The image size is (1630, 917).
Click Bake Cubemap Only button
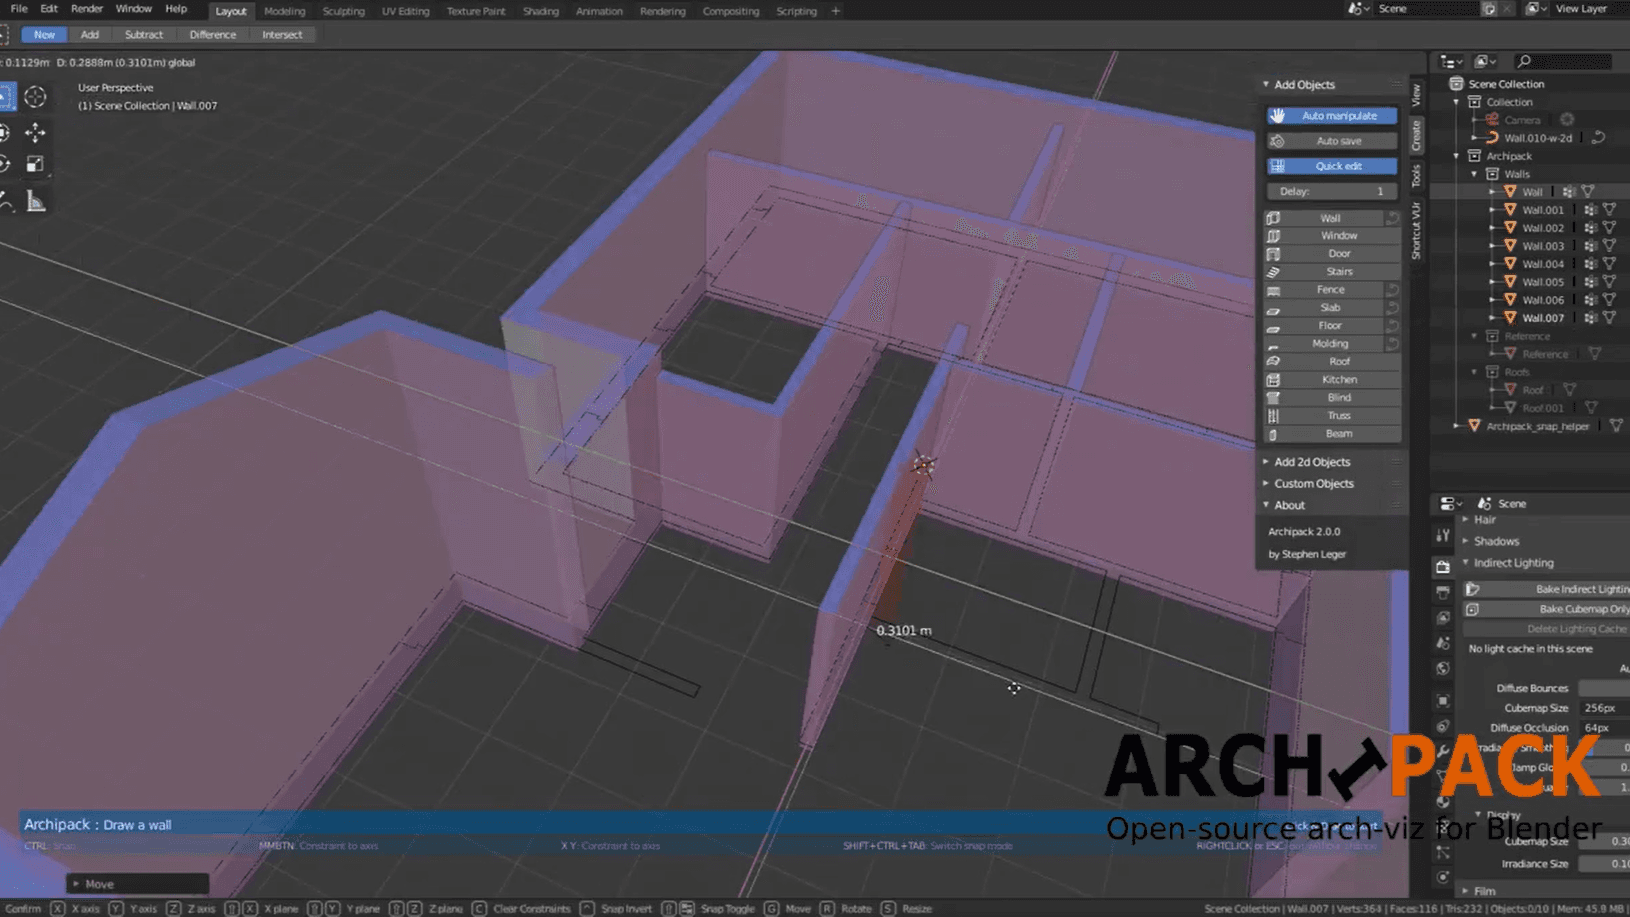click(1547, 609)
